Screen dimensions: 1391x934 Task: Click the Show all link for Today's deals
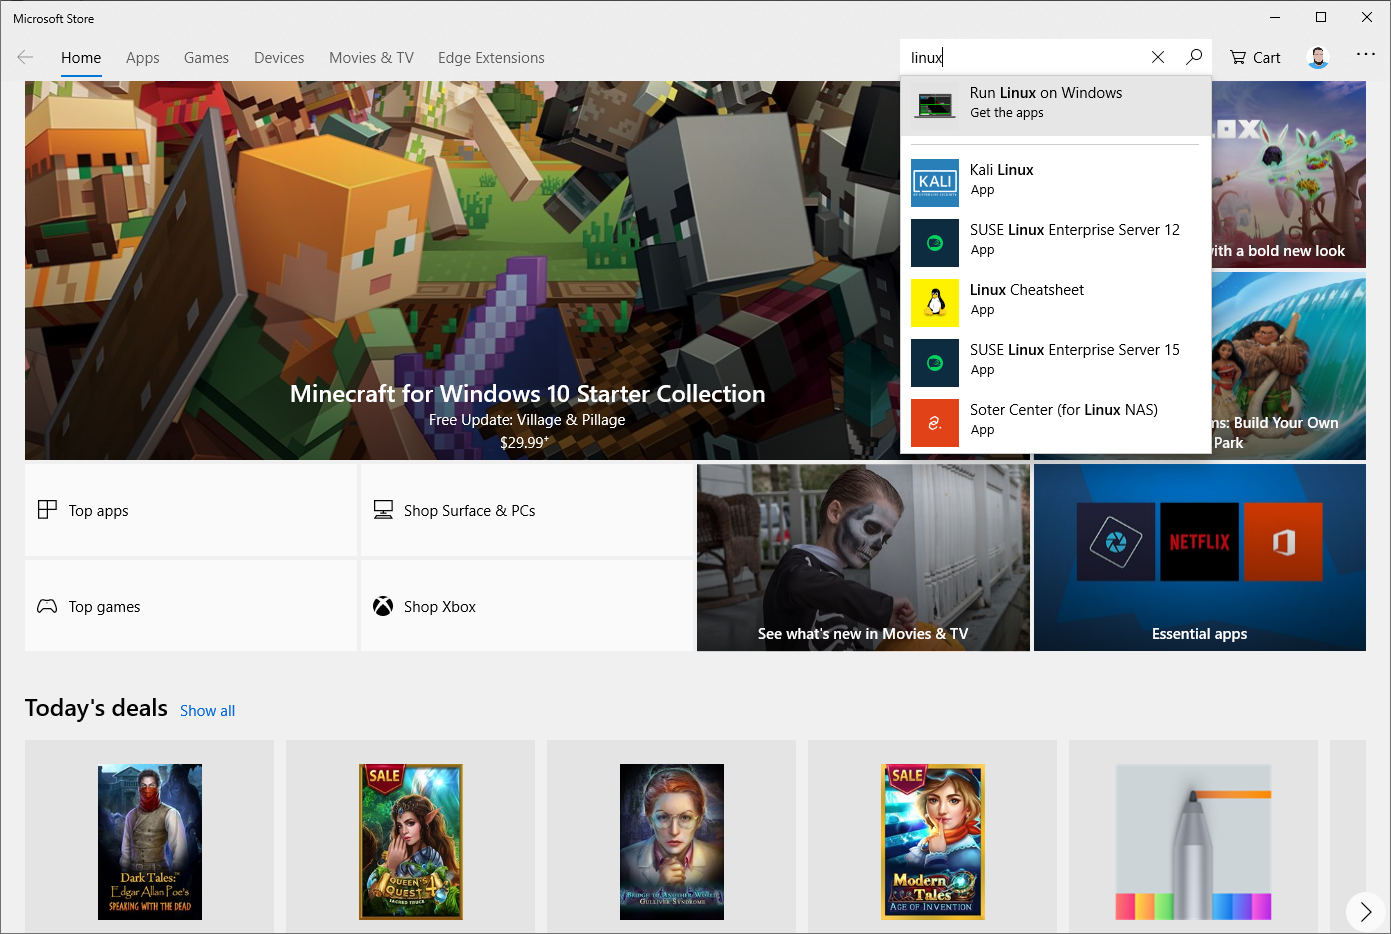click(x=207, y=711)
